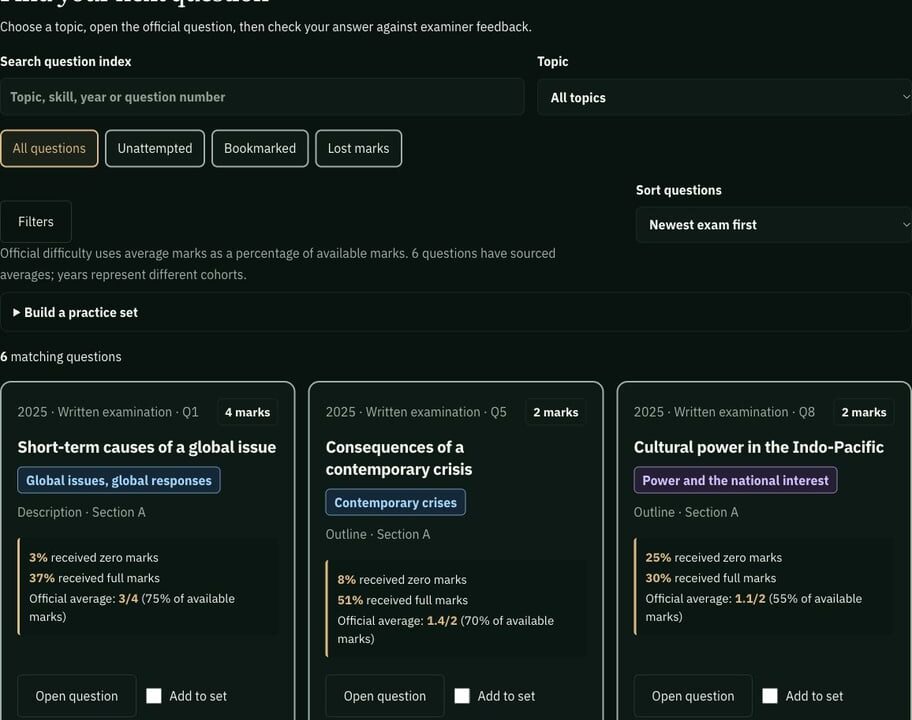Tick Add to set for Contemporary crisis card
Viewport: 912px width, 720px height.
click(462, 696)
